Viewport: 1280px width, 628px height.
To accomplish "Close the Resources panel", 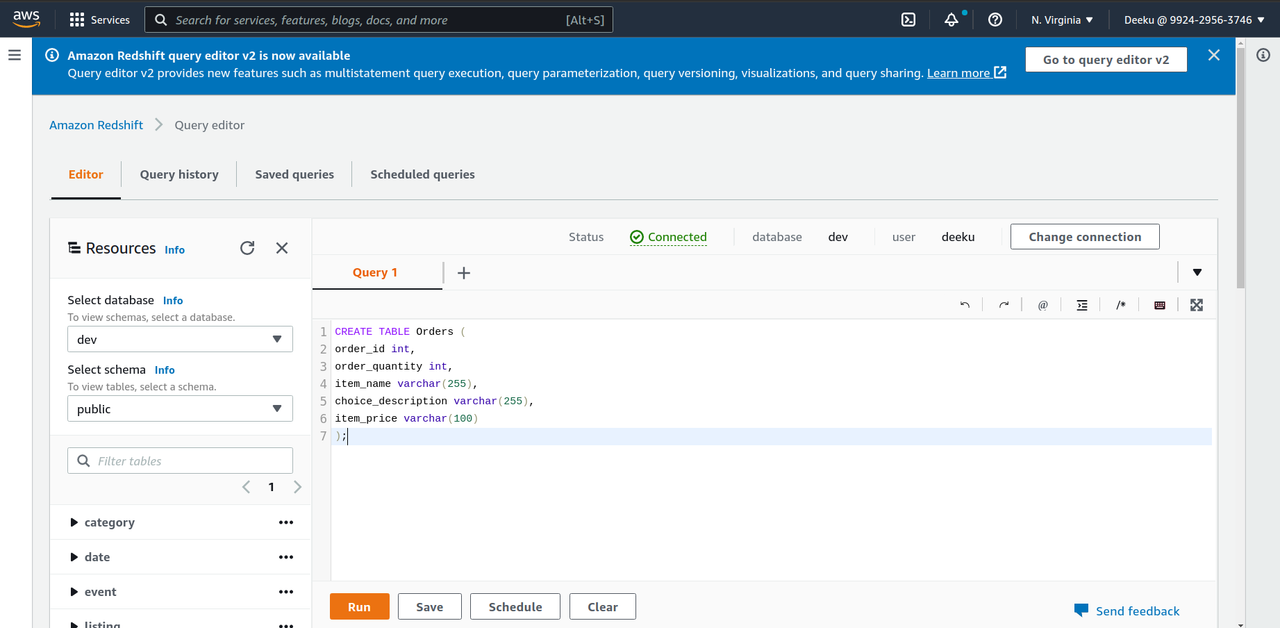I will click(x=282, y=248).
